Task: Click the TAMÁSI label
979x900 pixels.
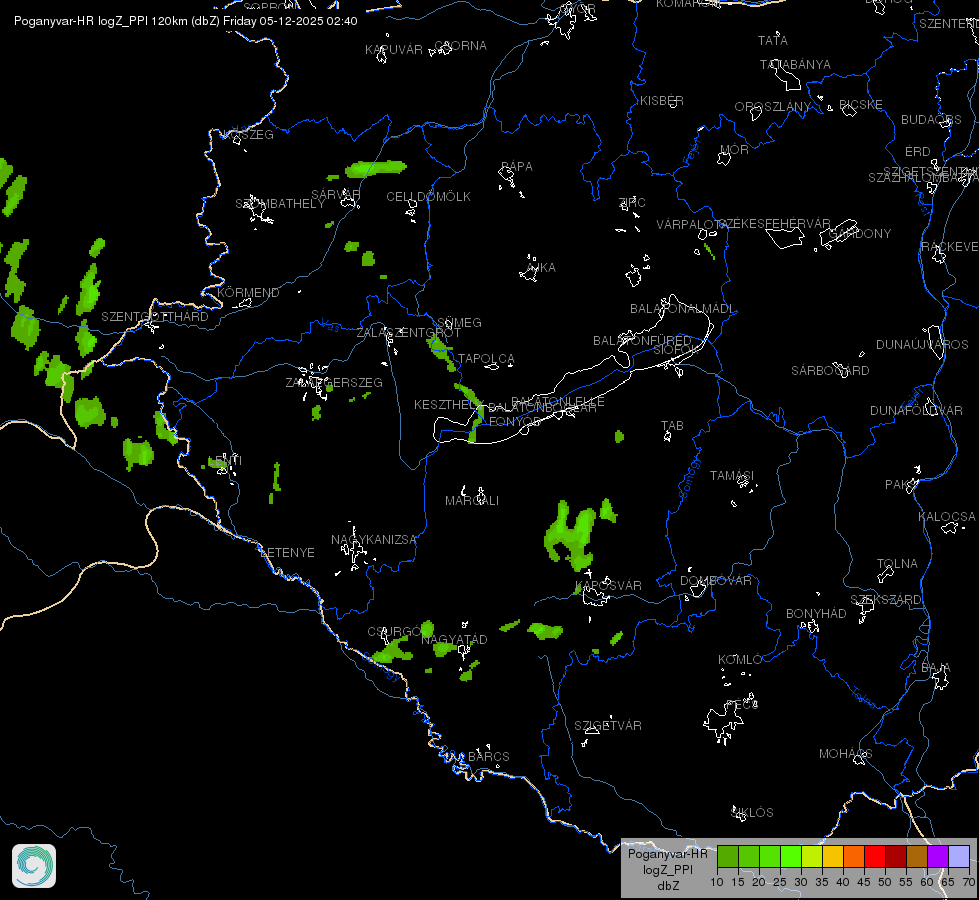Action: 732,476
